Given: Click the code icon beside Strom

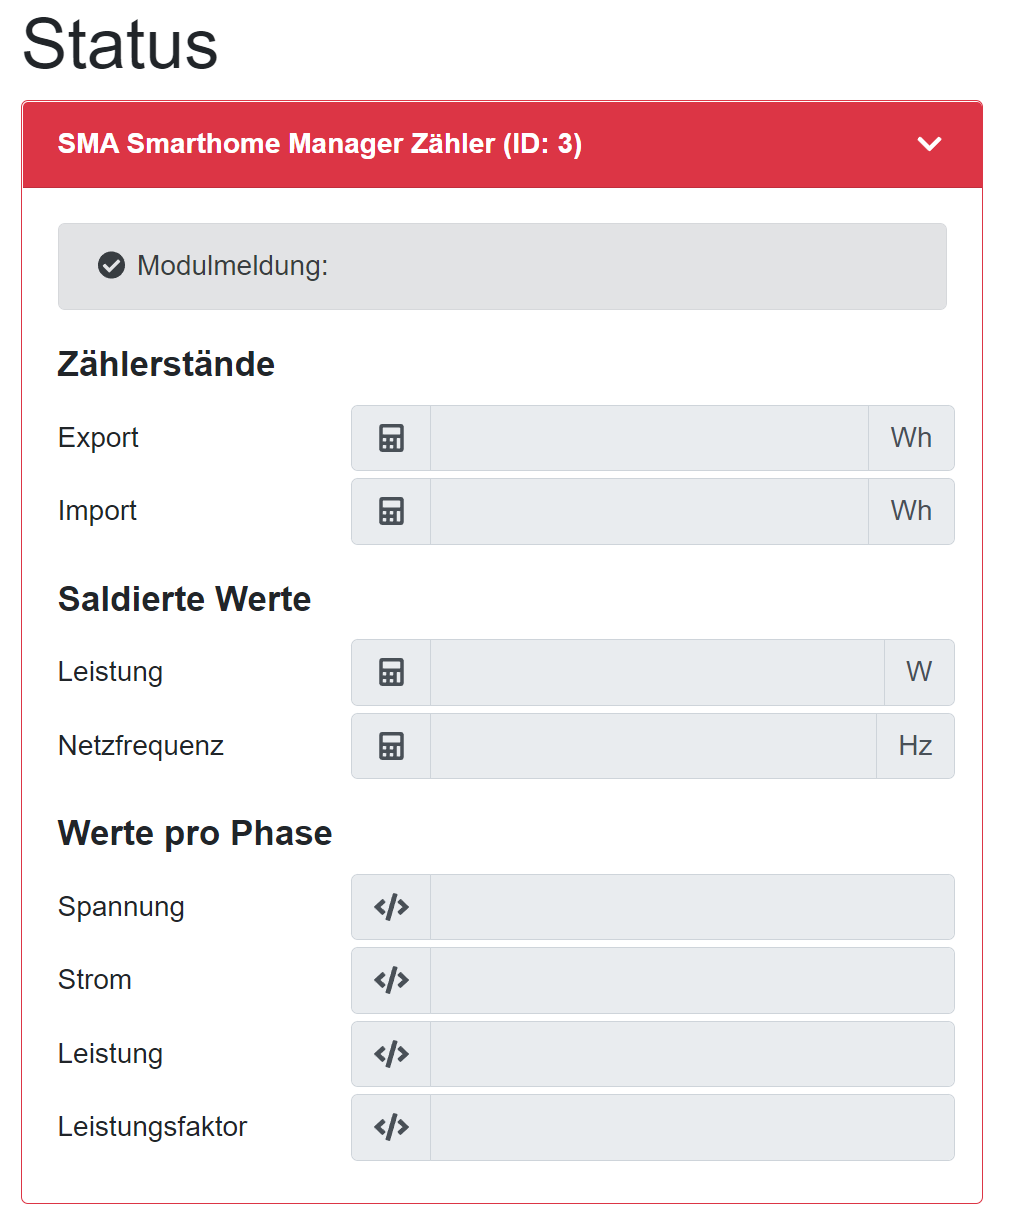Looking at the screenshot, I should click(391, 980).
